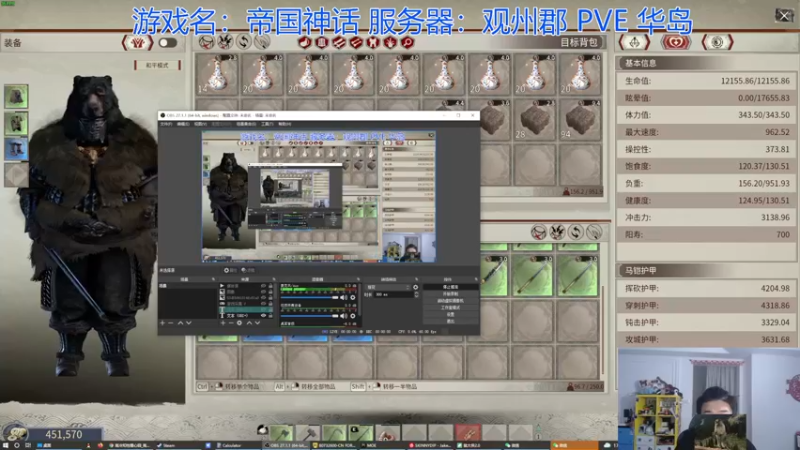Click the 马铠护甲 section header

pos(706,270)
